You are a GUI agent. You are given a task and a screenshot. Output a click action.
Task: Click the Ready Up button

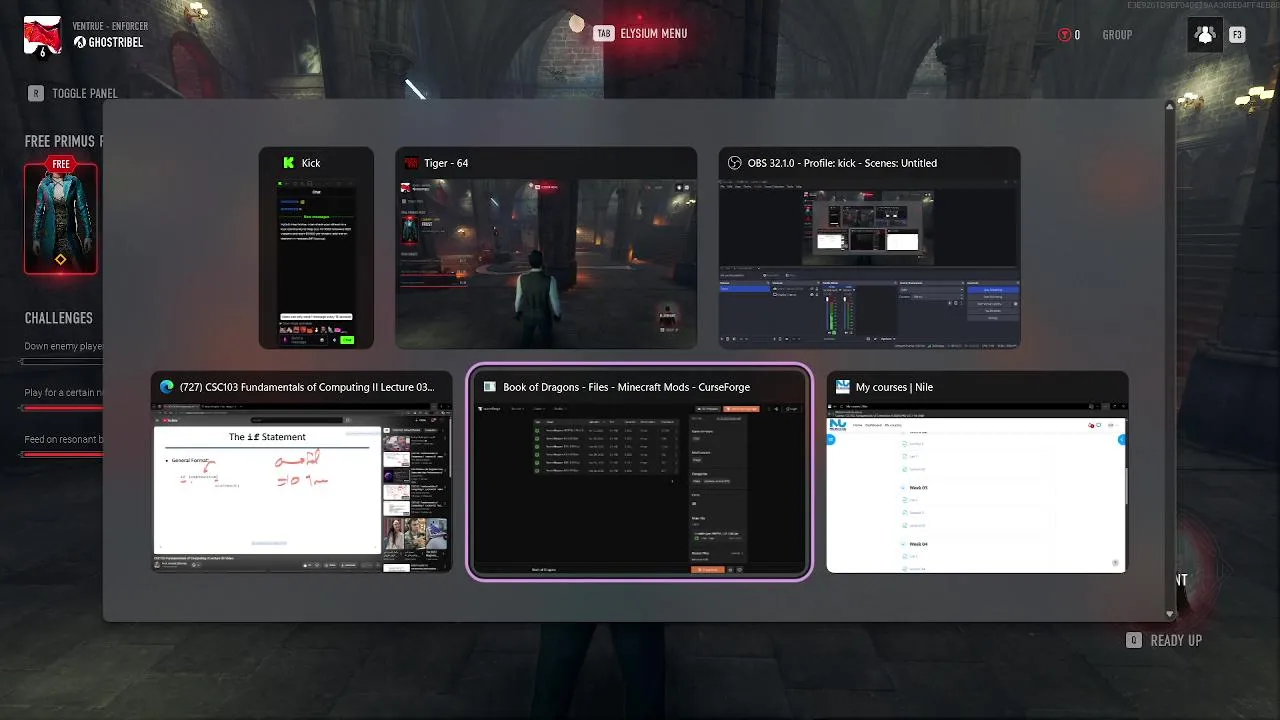(1164, 640)
